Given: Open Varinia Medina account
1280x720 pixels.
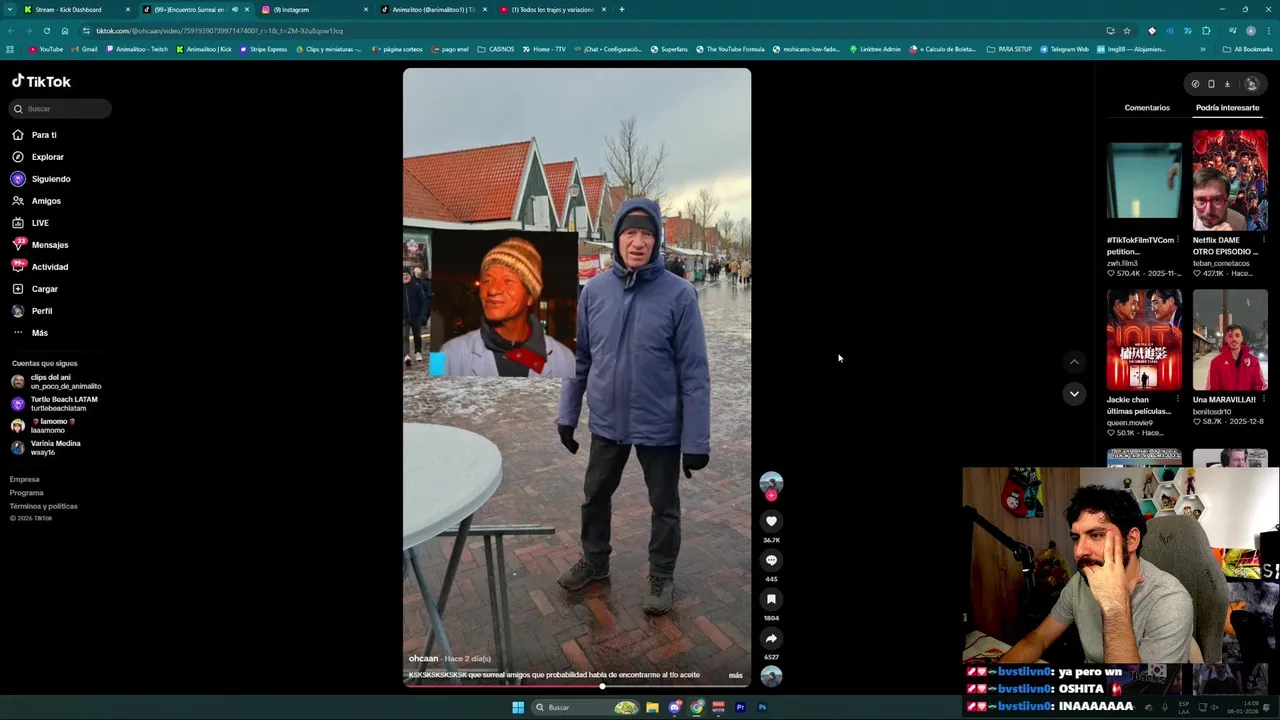Looking at the screenshot, I should (47, 448).
